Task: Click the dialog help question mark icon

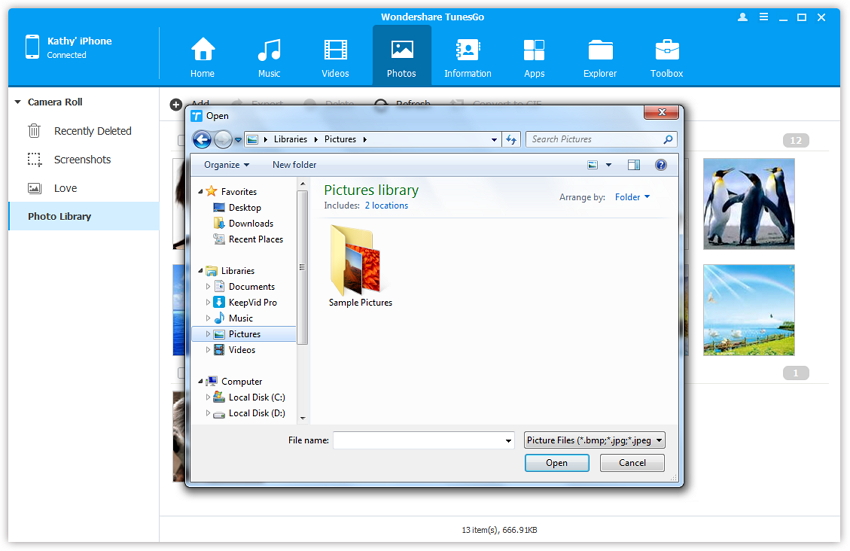Action: pos(661,165)
